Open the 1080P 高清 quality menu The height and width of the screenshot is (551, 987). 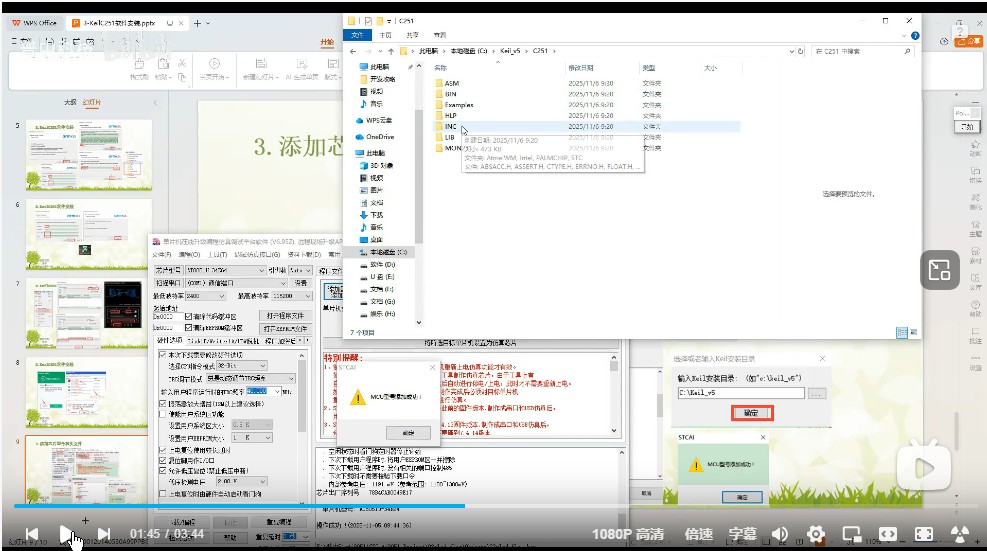pos(627,534)
